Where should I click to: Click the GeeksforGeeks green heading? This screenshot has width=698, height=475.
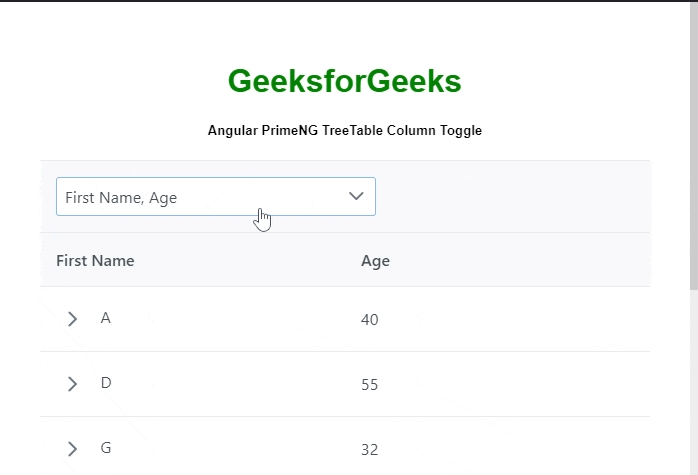344,81
